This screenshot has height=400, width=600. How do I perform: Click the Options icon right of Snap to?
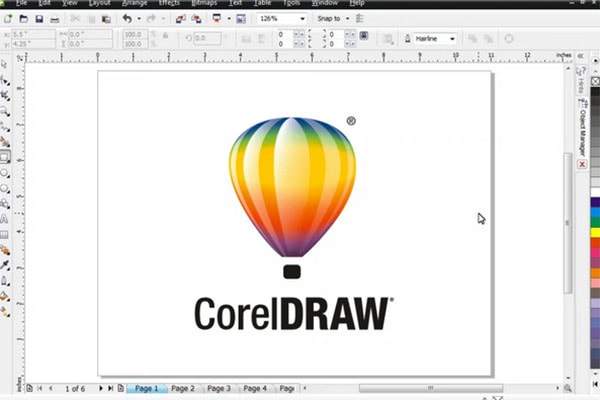[360, 18]
